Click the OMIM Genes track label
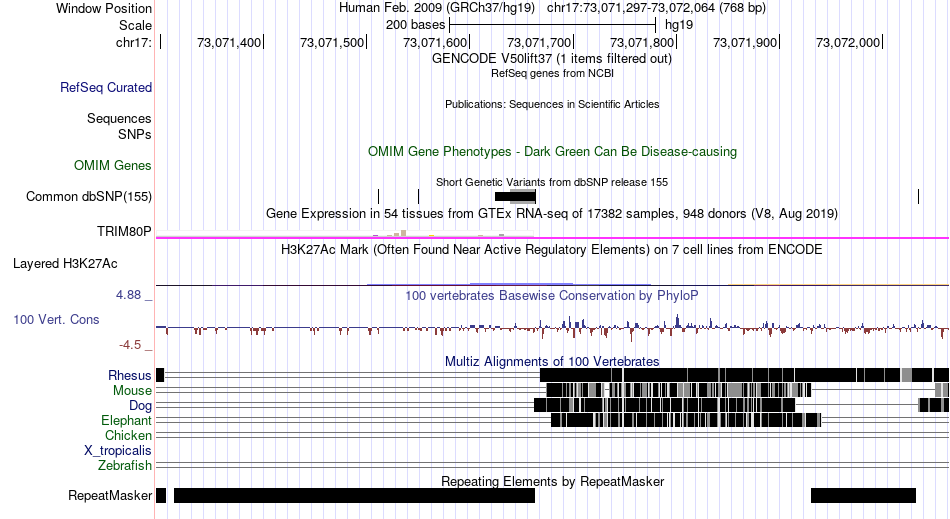The image size is (950, 519). 113,165
